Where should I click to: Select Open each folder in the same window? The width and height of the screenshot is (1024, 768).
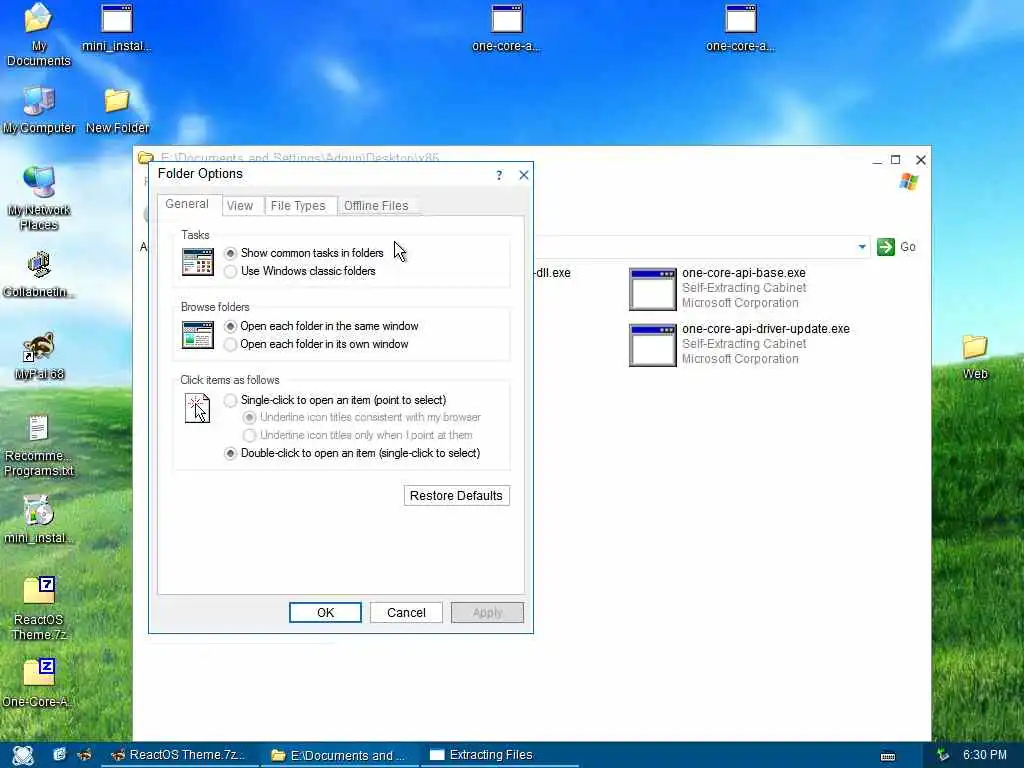[x=321, y=326]
